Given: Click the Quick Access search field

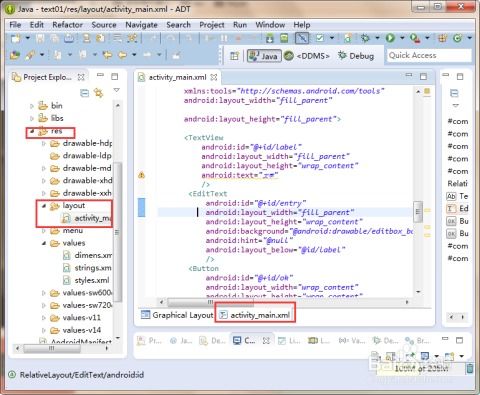Looking at the screenshot, I should 429,55.
